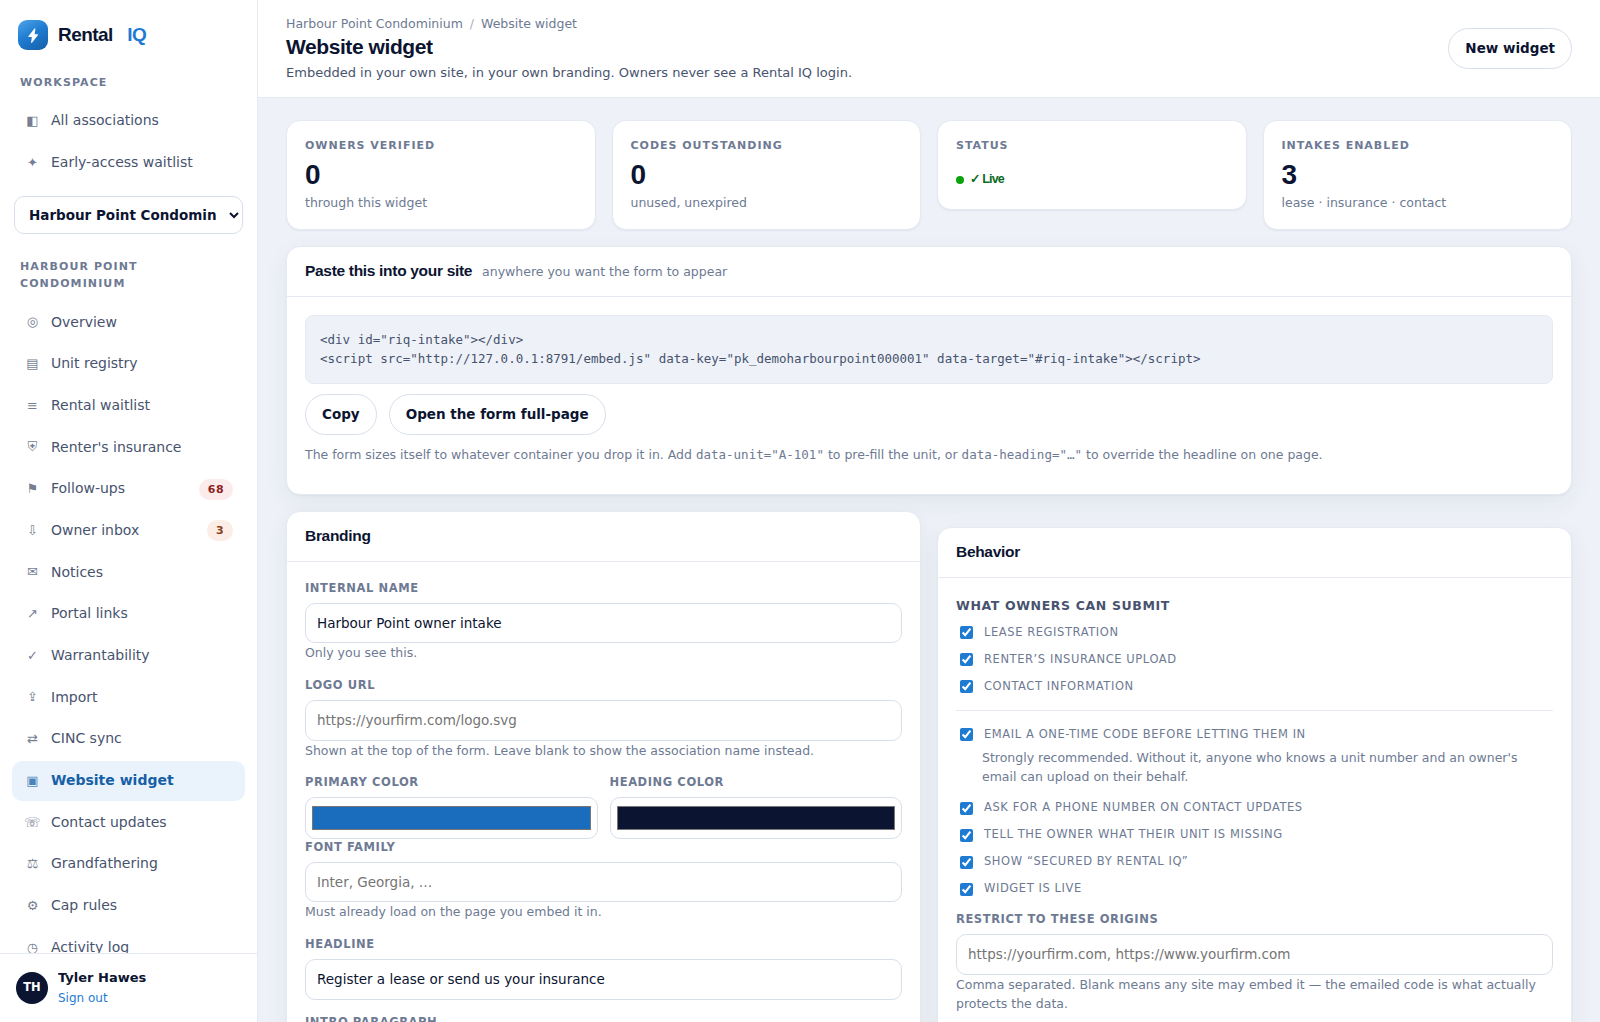This screenshot has width=1600, height=1022.
Task: Click the Logo URL input field
Action: tap(603, 720)
